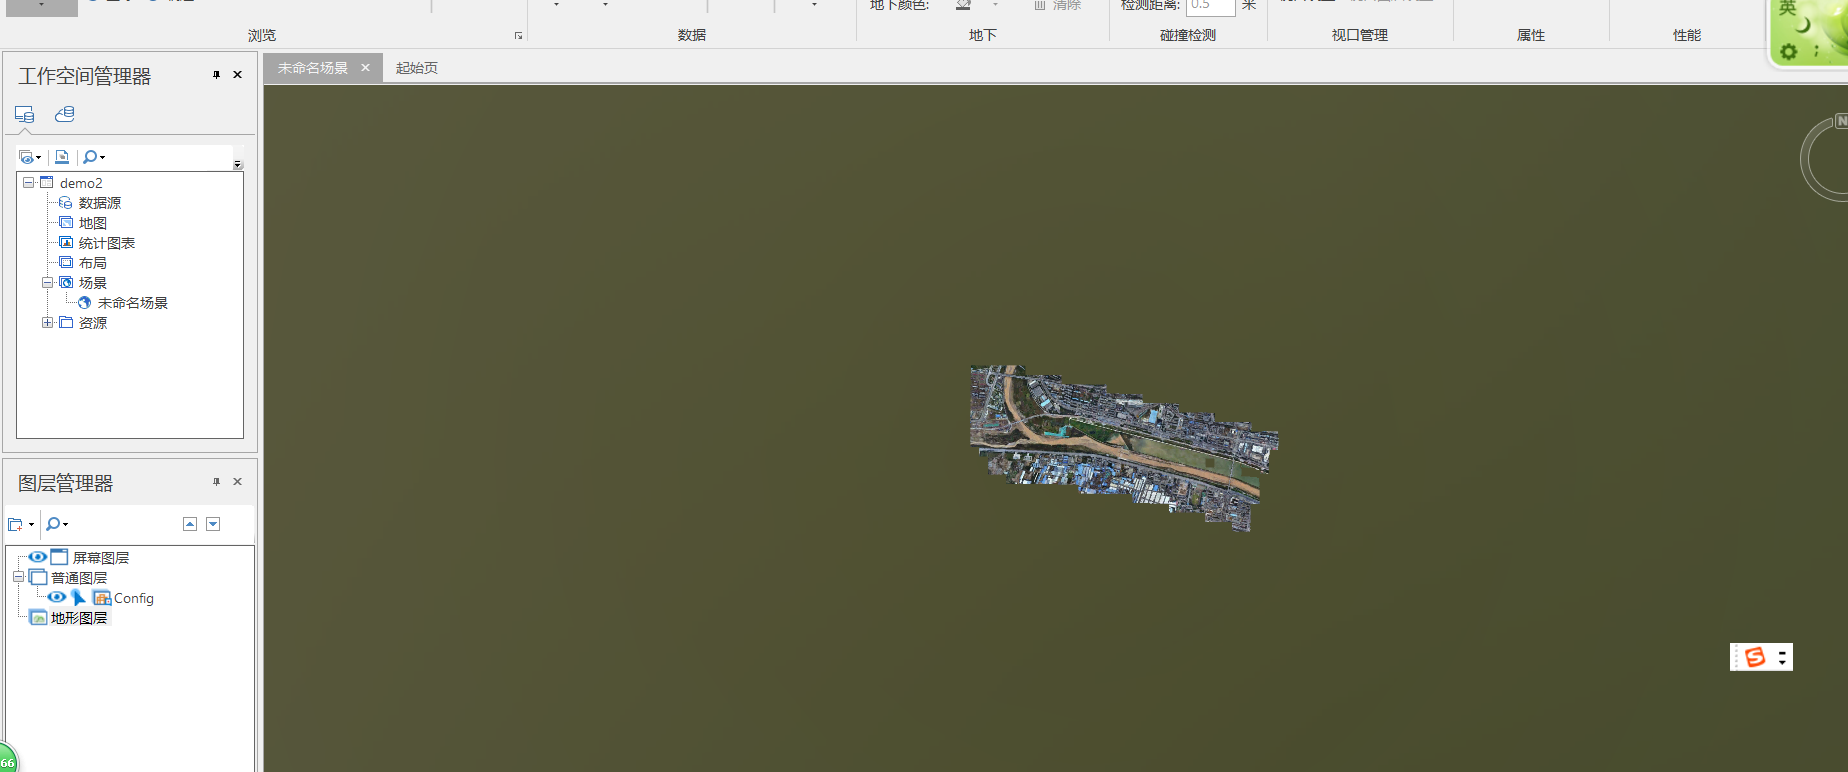Select the 资源 folder node
The width and height of the screenshot is (1848, 772).
(x=93, y=323)
